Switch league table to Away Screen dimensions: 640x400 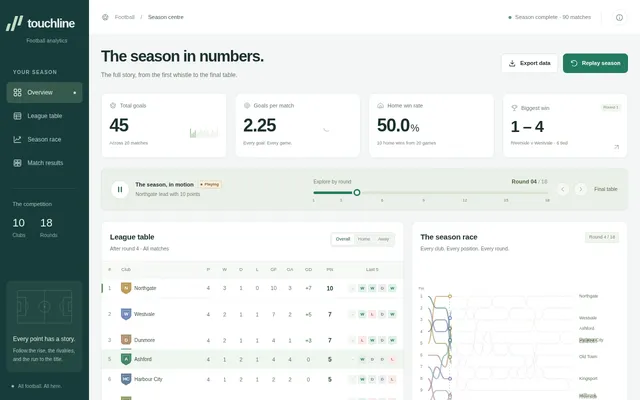pos(383,239)
